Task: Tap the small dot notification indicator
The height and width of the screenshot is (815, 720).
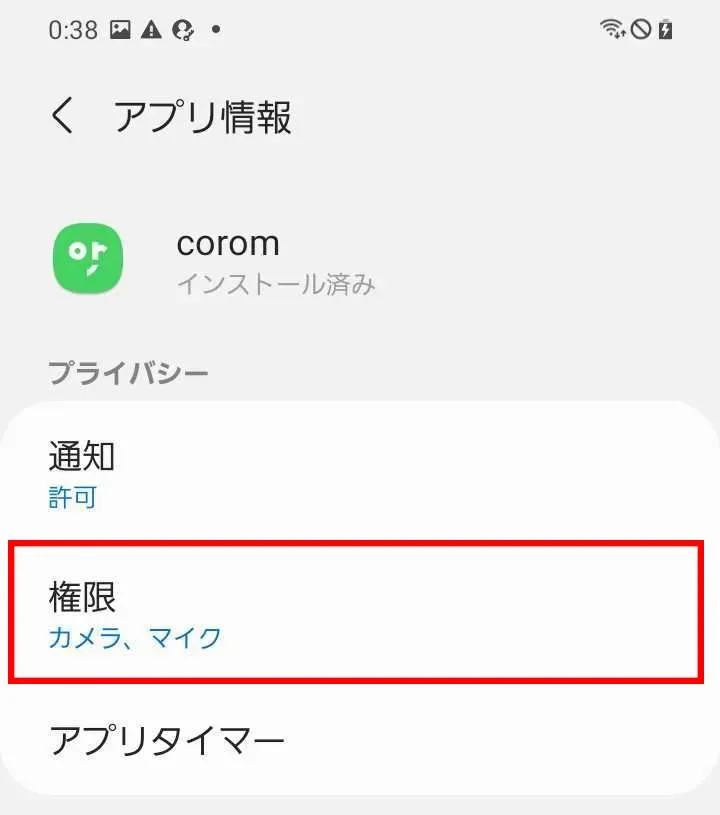Action: pos(216,30)
